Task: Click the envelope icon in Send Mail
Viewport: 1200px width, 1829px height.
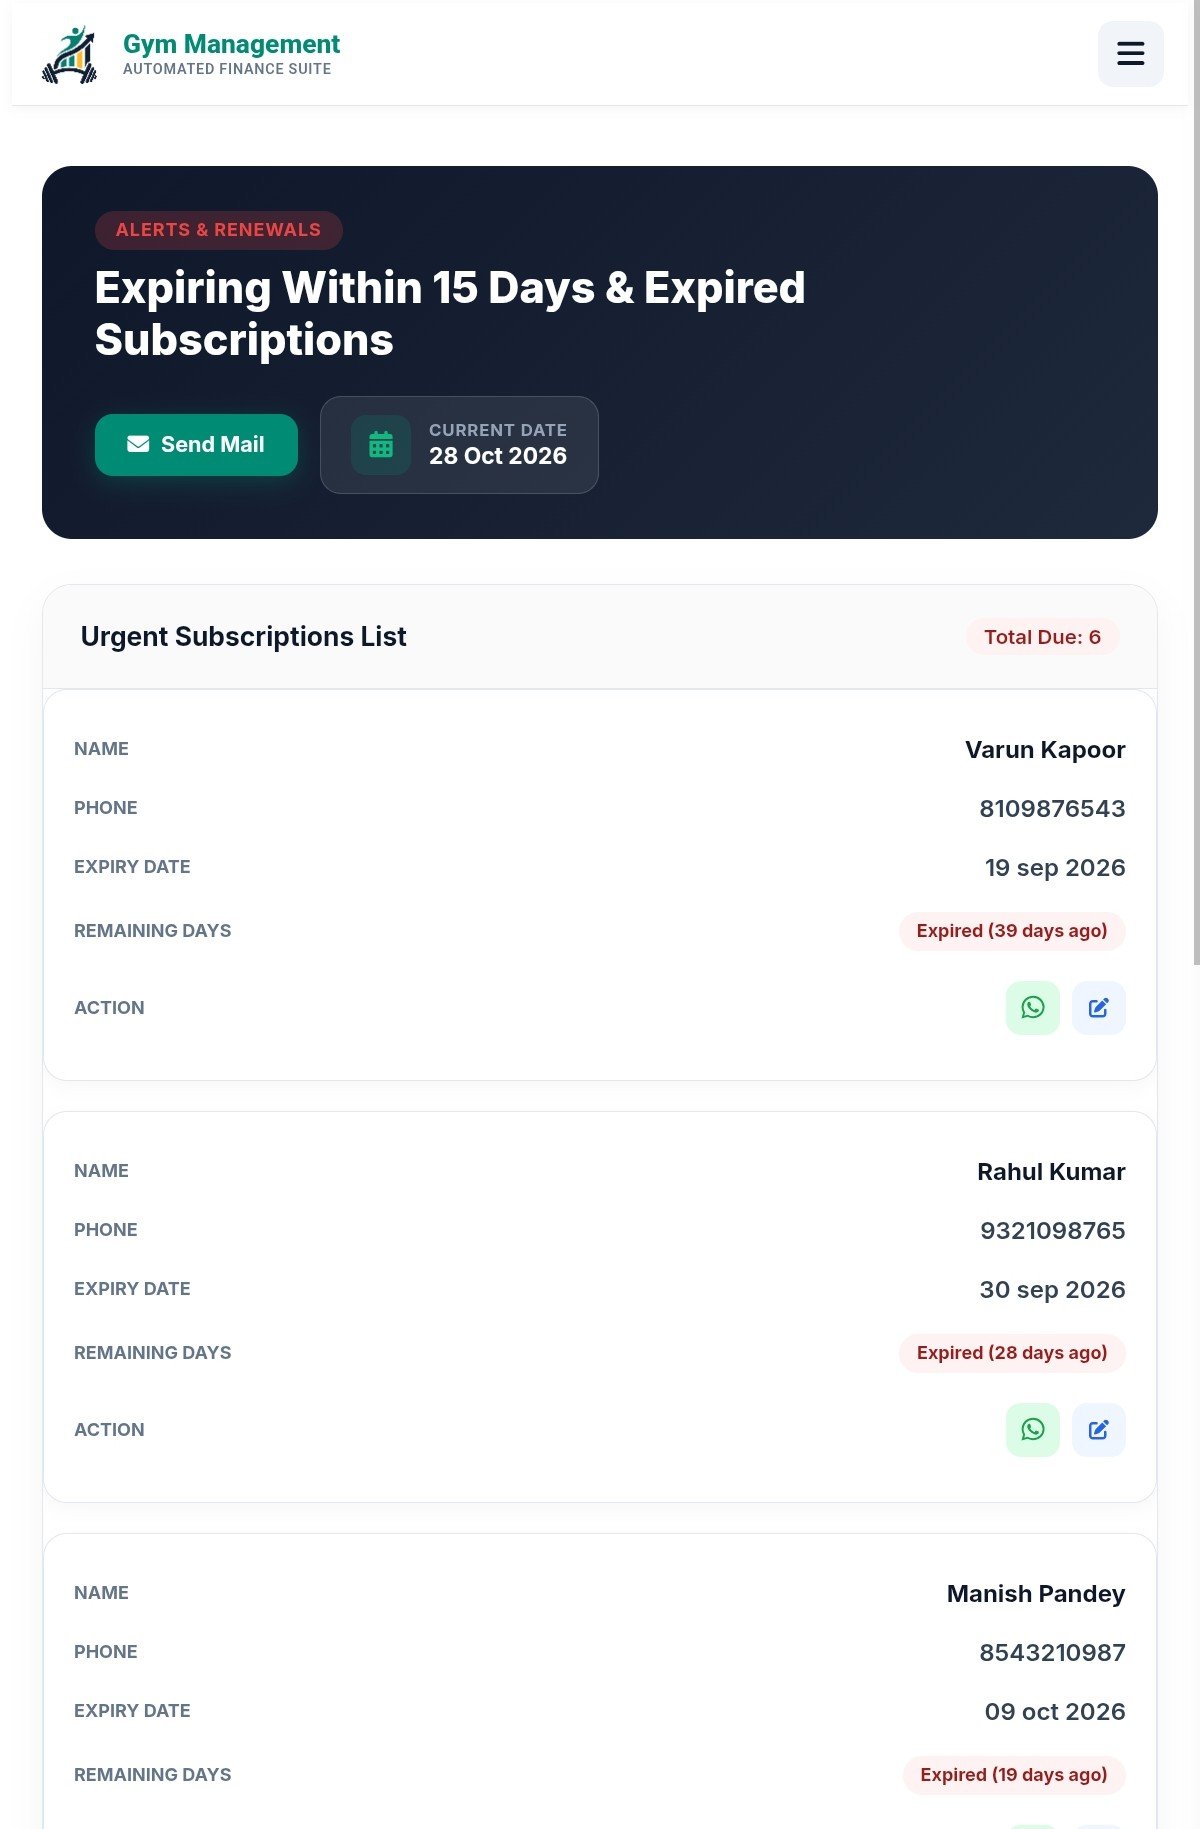Action: [138, 444]
